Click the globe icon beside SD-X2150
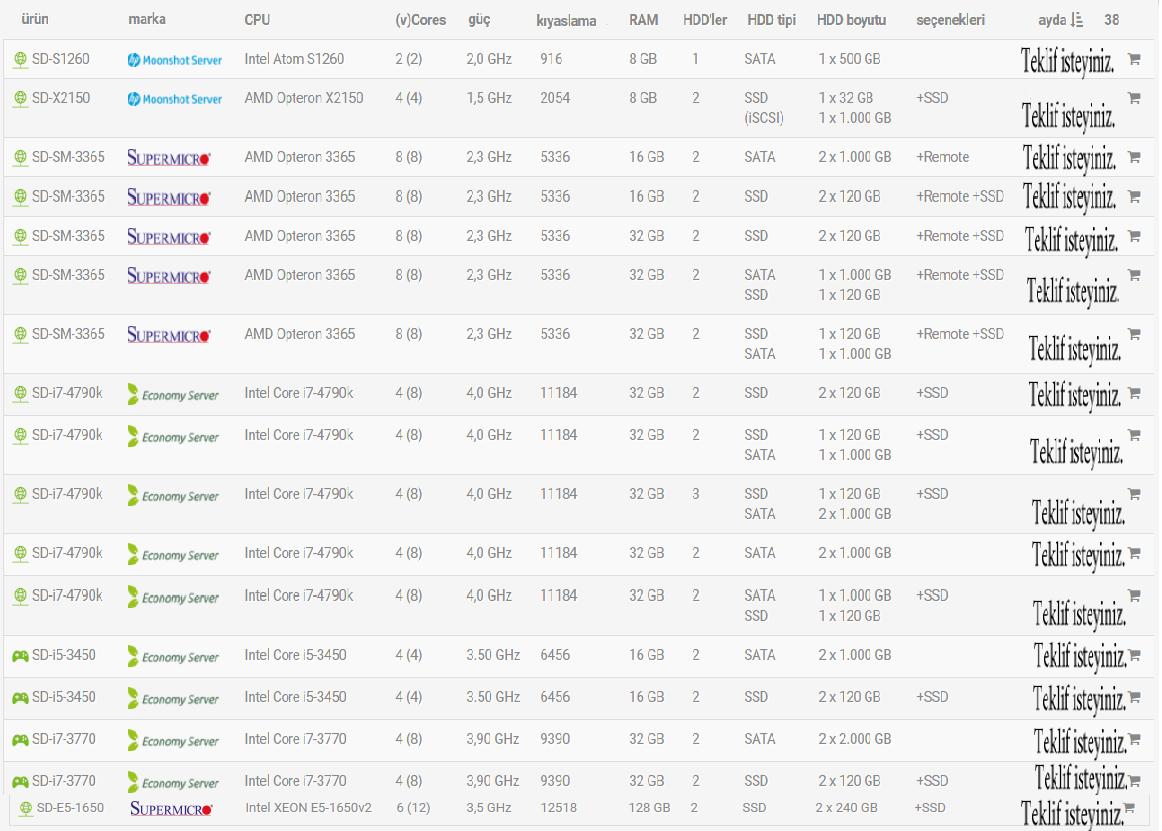 [20, 99]
